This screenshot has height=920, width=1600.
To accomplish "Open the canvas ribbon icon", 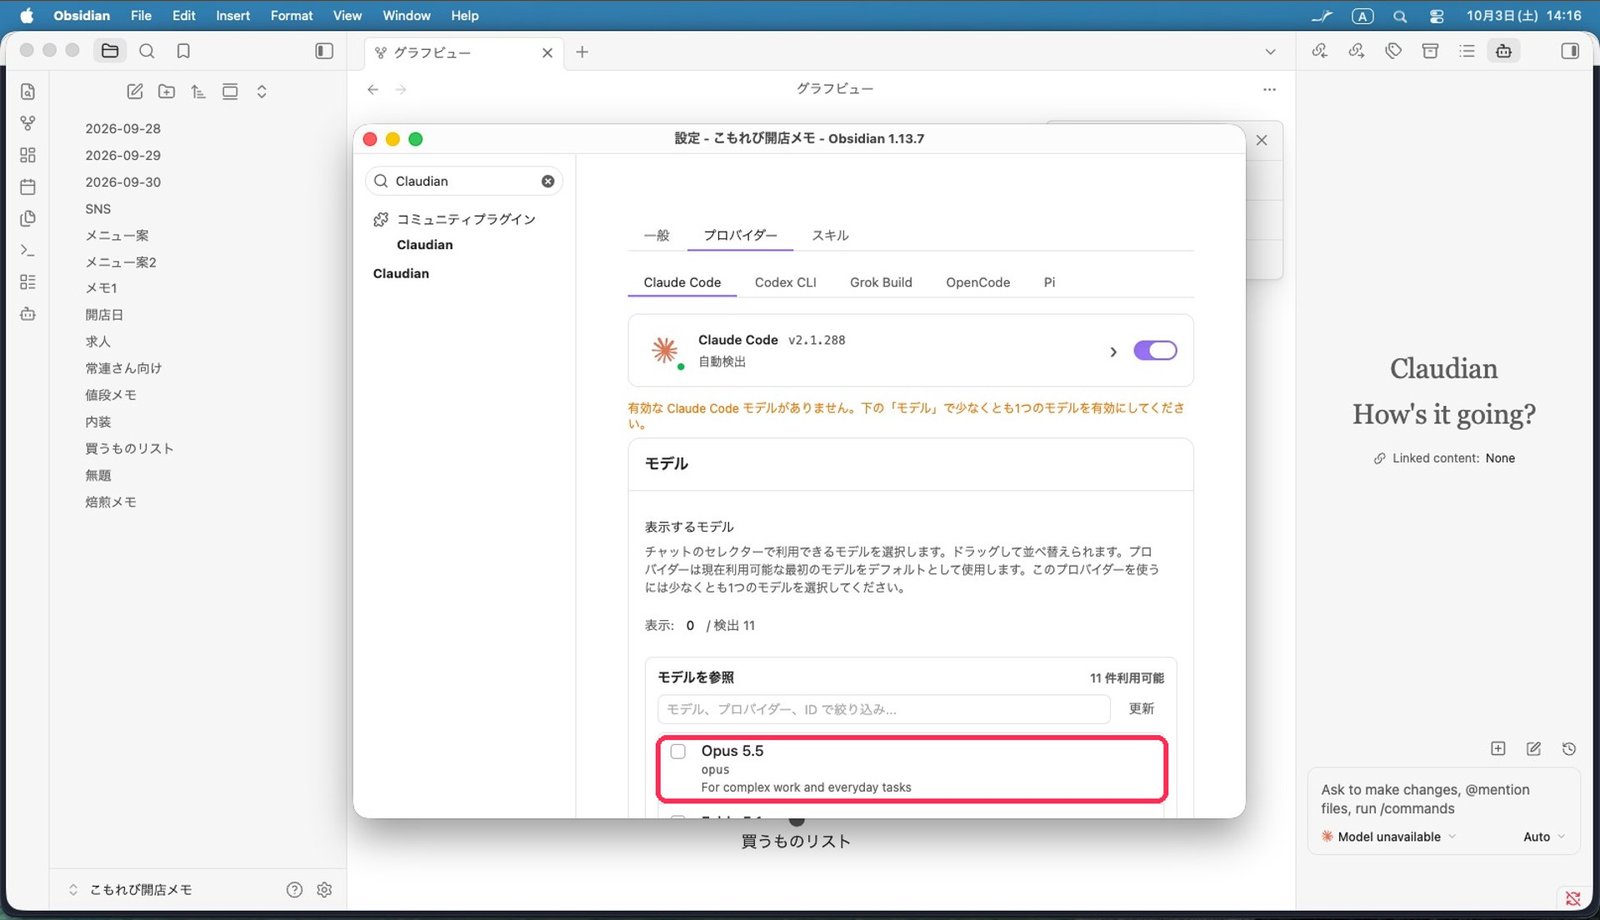I will (28, 155).
